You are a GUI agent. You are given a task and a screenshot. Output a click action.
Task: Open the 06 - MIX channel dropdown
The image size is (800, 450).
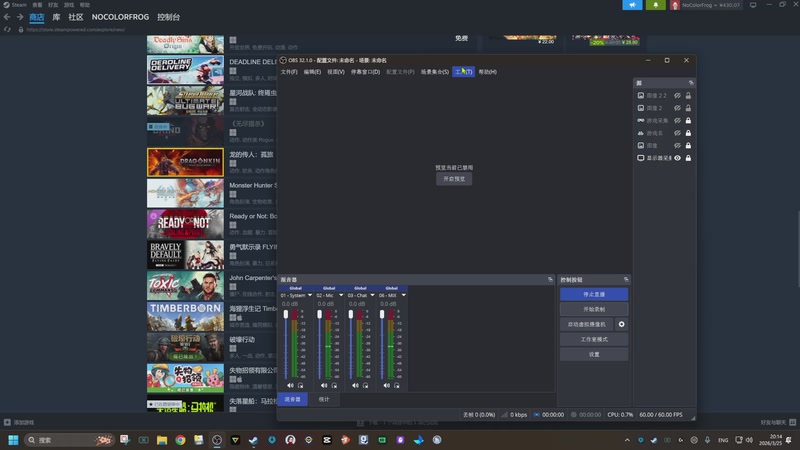coord(404,295)
